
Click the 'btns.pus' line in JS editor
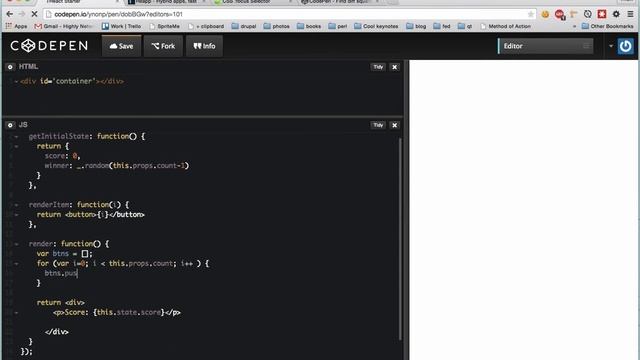click(x=61, y=273)
